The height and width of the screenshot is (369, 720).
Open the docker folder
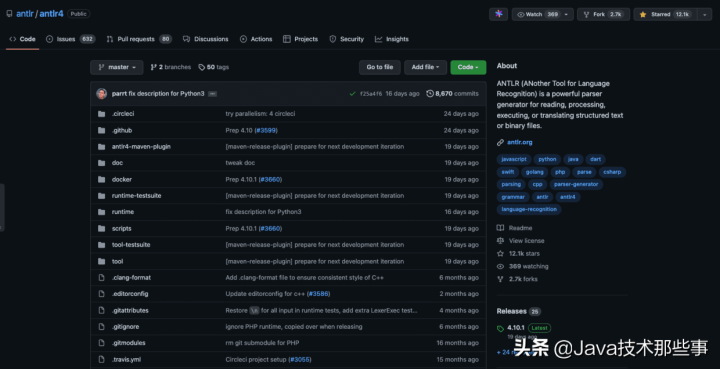click(x=122, y=179)
